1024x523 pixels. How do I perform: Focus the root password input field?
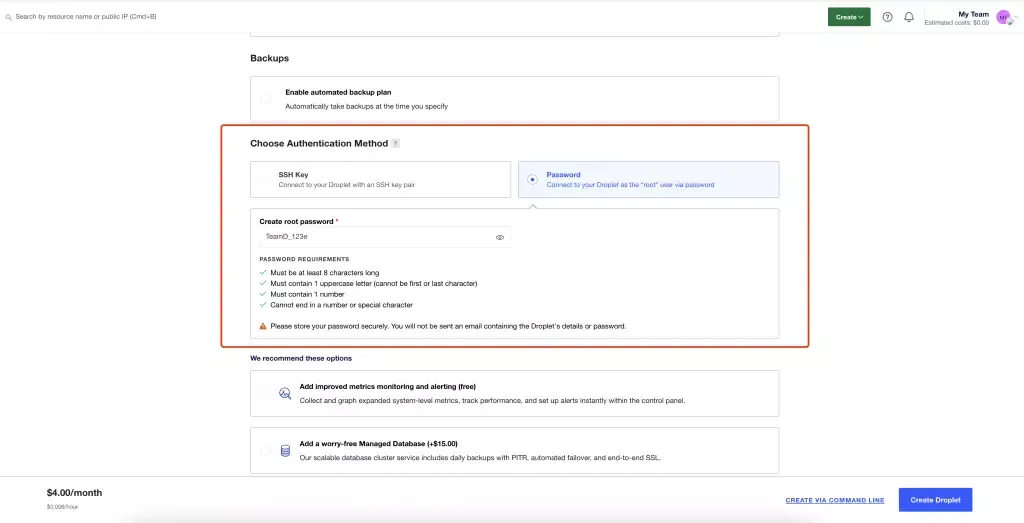pyautogui.click(x=385, y=237)
